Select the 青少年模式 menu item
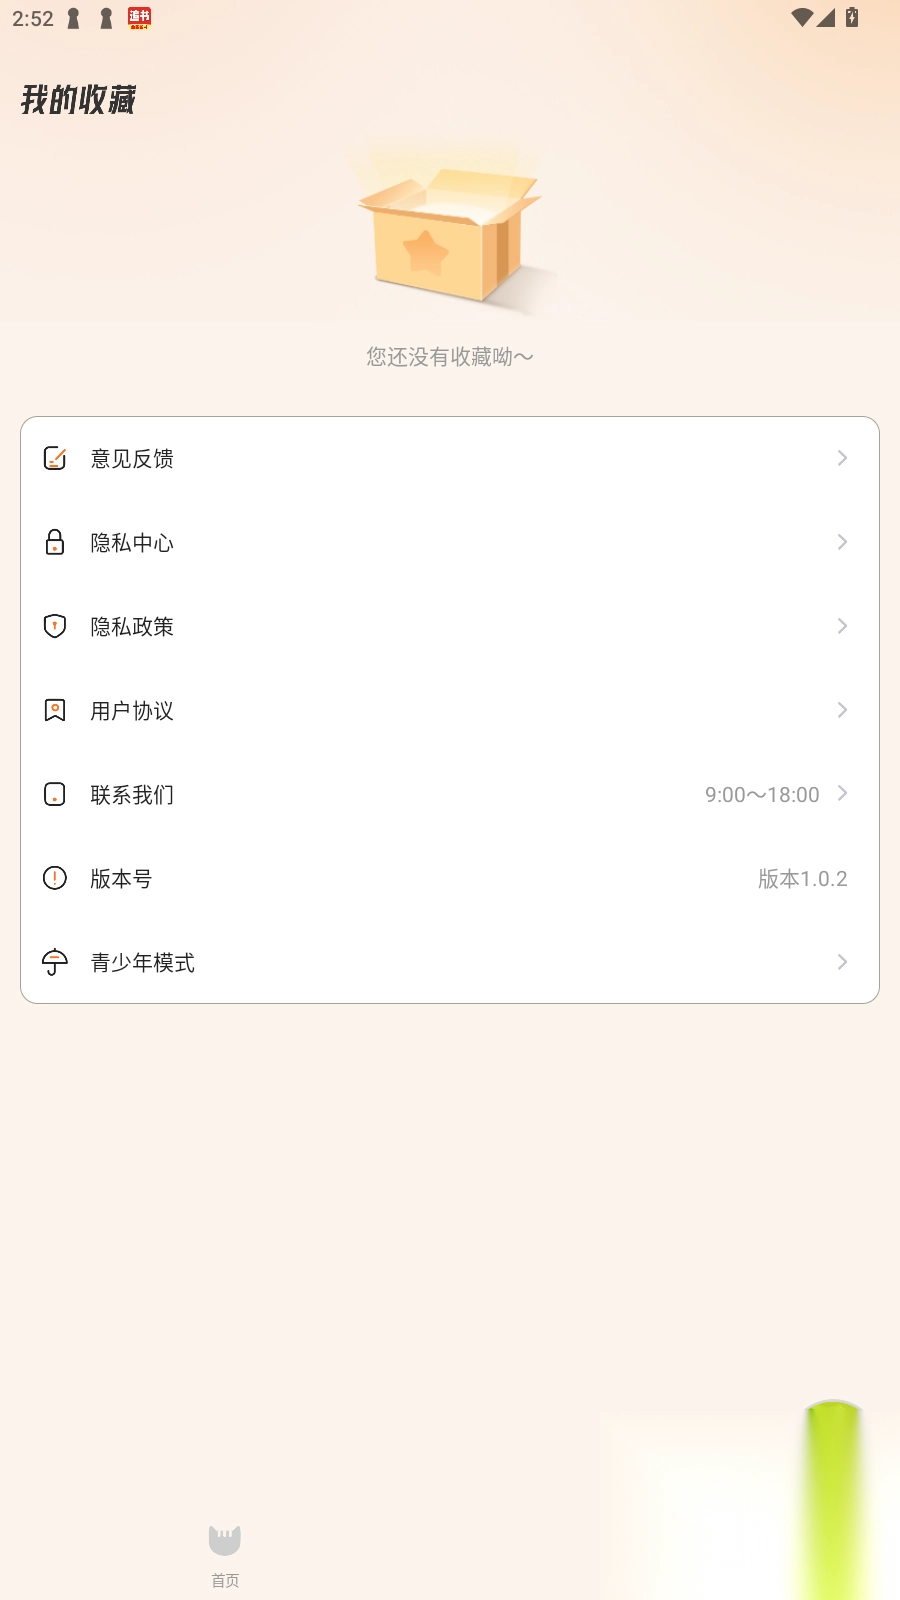Screen dimensions: 900x1600 (x=143, y=962)
